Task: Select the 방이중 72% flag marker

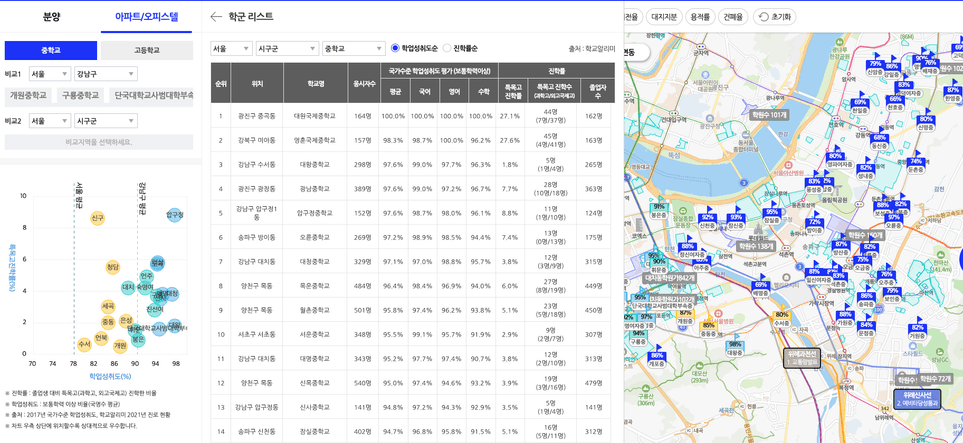Action: tap(814, 226)
